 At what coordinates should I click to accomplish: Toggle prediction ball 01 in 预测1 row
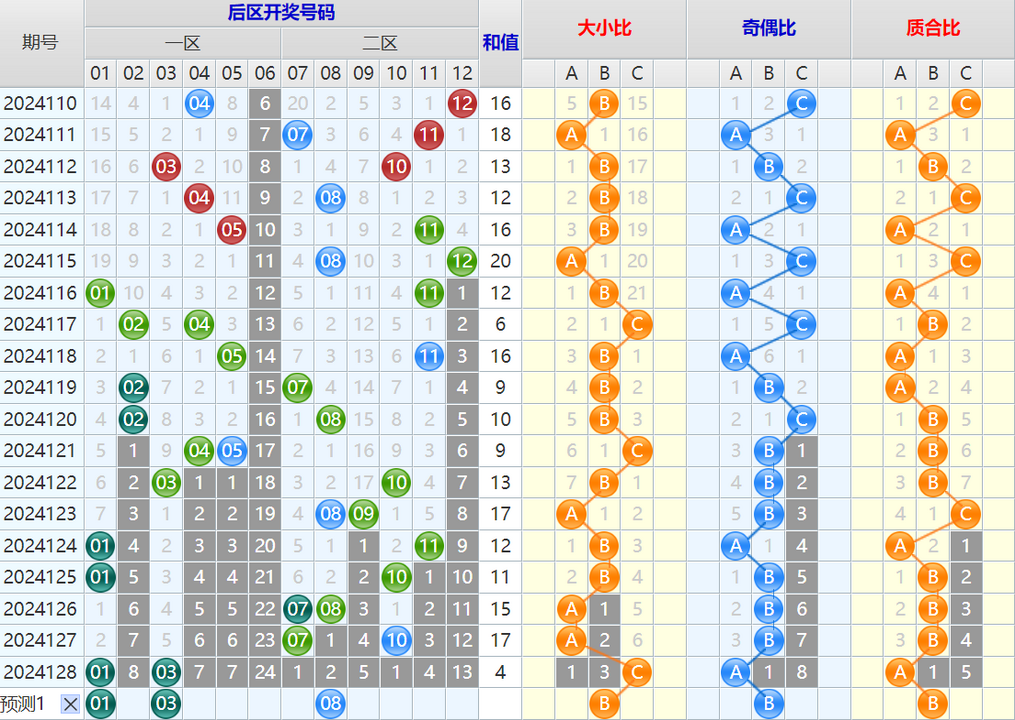[100, 704]
